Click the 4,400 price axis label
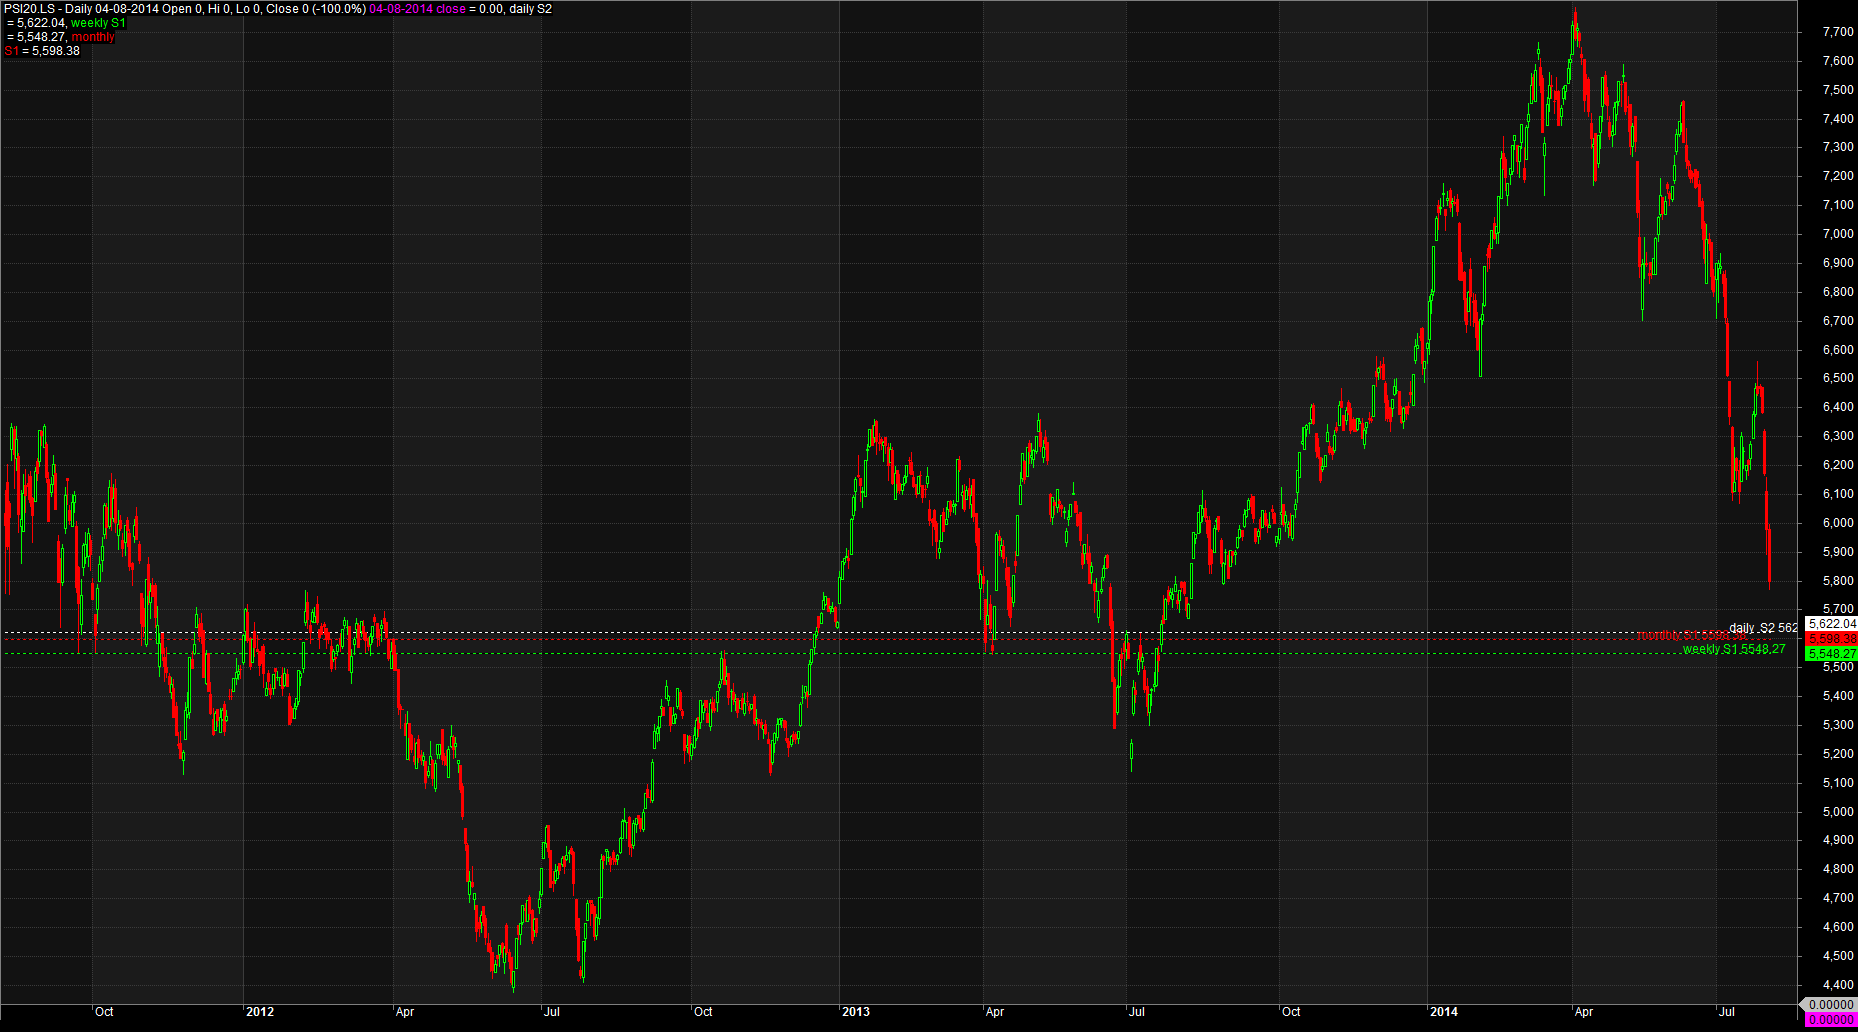The height and width of the screenshot is (1032, 1858). pos(1838,985)
